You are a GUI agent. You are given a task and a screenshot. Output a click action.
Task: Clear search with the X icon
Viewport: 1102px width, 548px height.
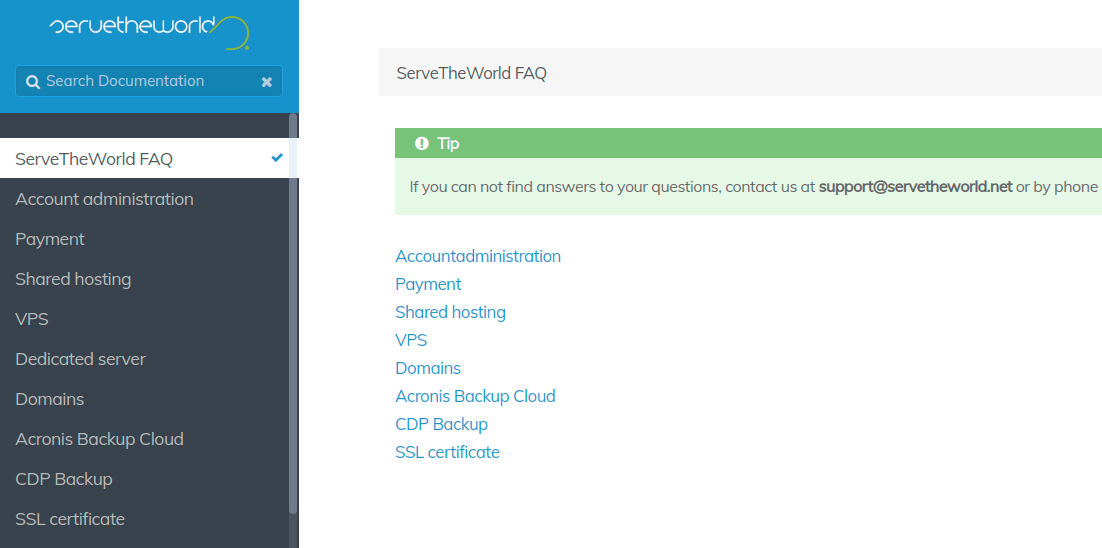pyautogui.click(x=266, y=81)
